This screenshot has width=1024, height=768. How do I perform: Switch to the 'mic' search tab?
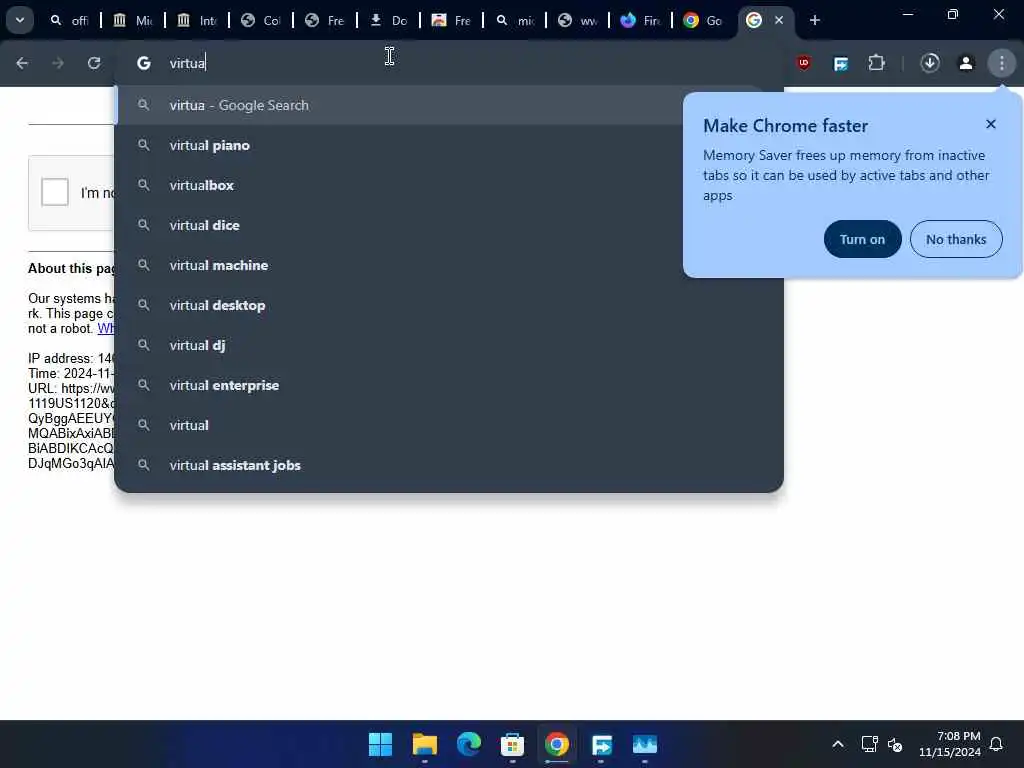(515, 20)
